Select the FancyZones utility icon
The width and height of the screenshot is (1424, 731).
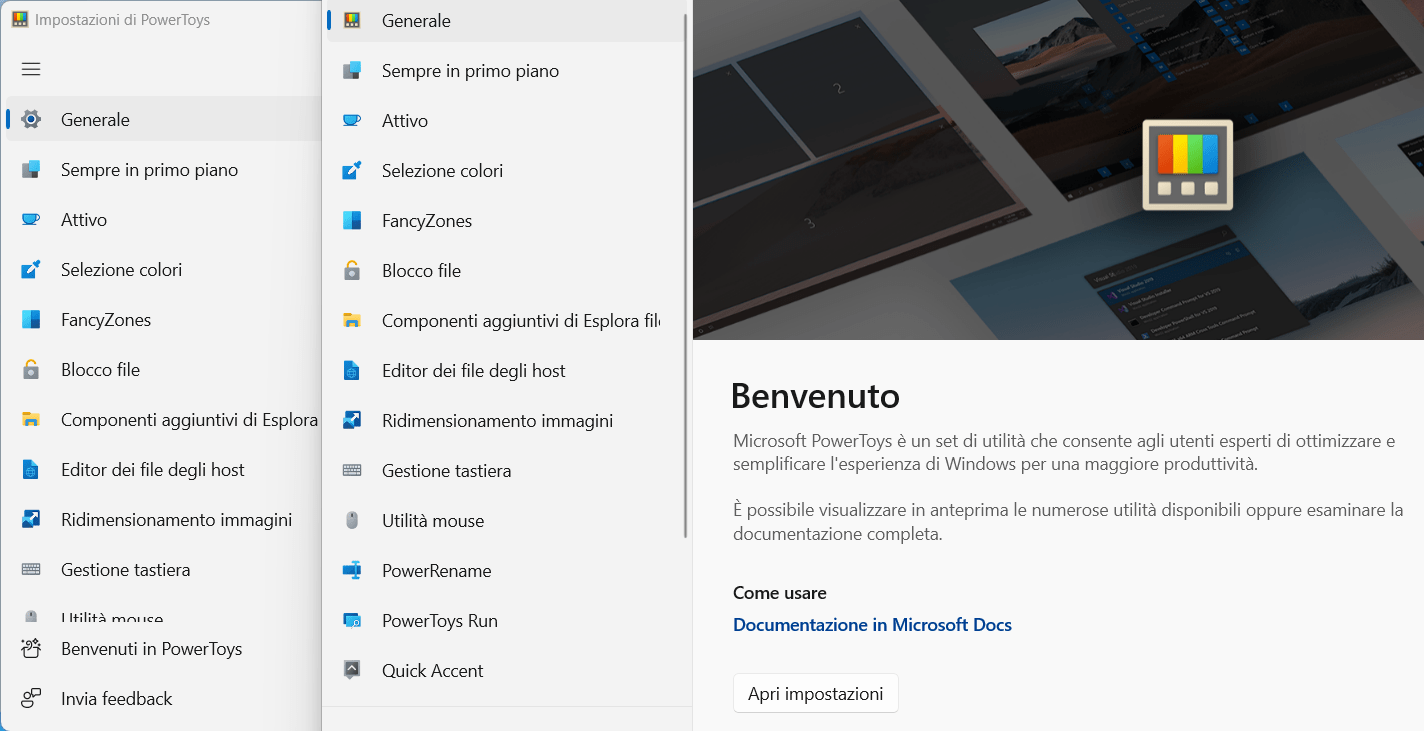pos(353,220)
